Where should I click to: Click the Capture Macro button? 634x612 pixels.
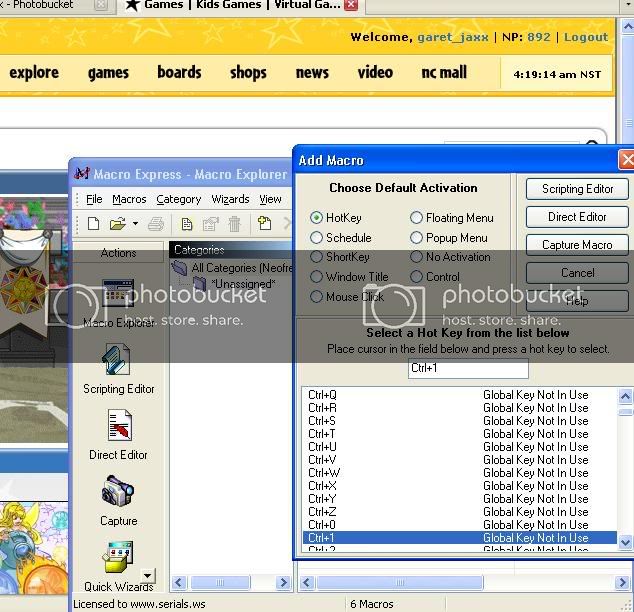(576, 245)
